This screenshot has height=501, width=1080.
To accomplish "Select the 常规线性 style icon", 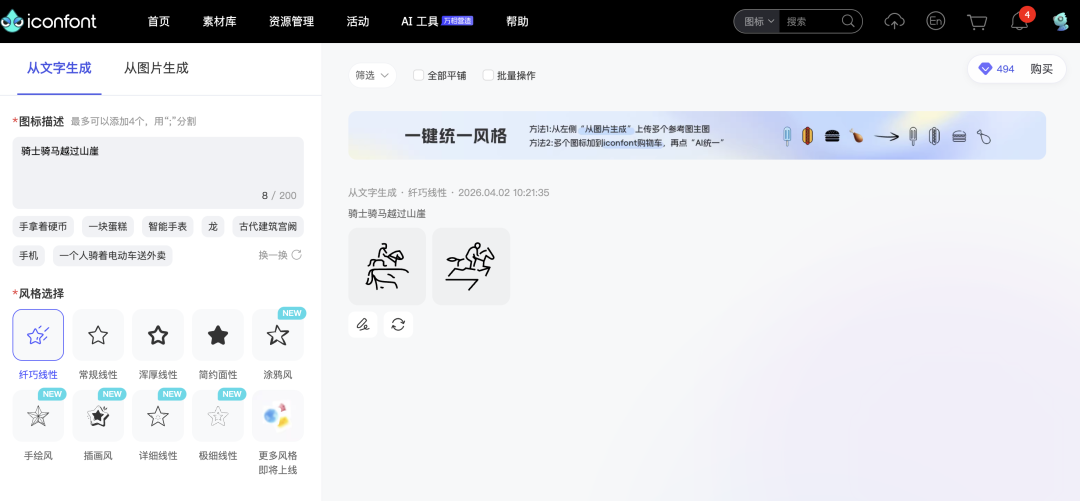I will (x=98, y=335).
